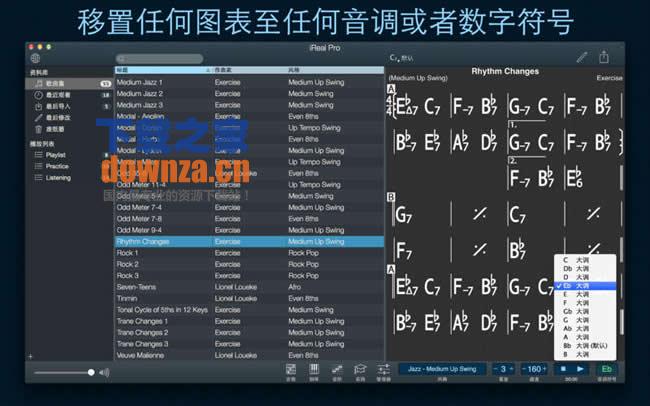Show the piano keyboard icon in bottom toolbar

click(x=314, y=369)
